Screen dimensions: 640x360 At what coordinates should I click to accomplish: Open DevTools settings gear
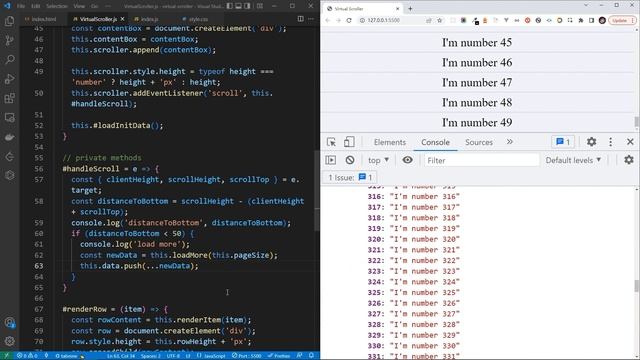click(591, 142)
